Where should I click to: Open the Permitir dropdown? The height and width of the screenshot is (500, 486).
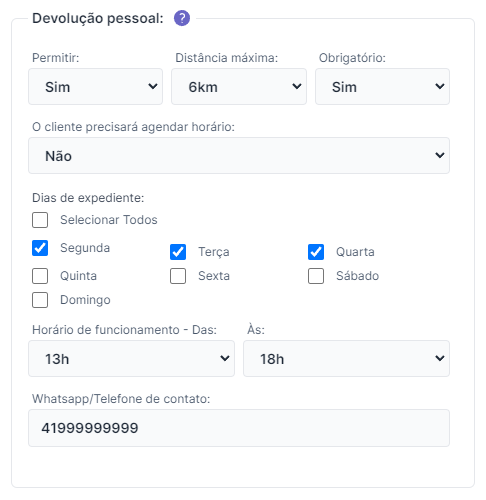point(95,87)
